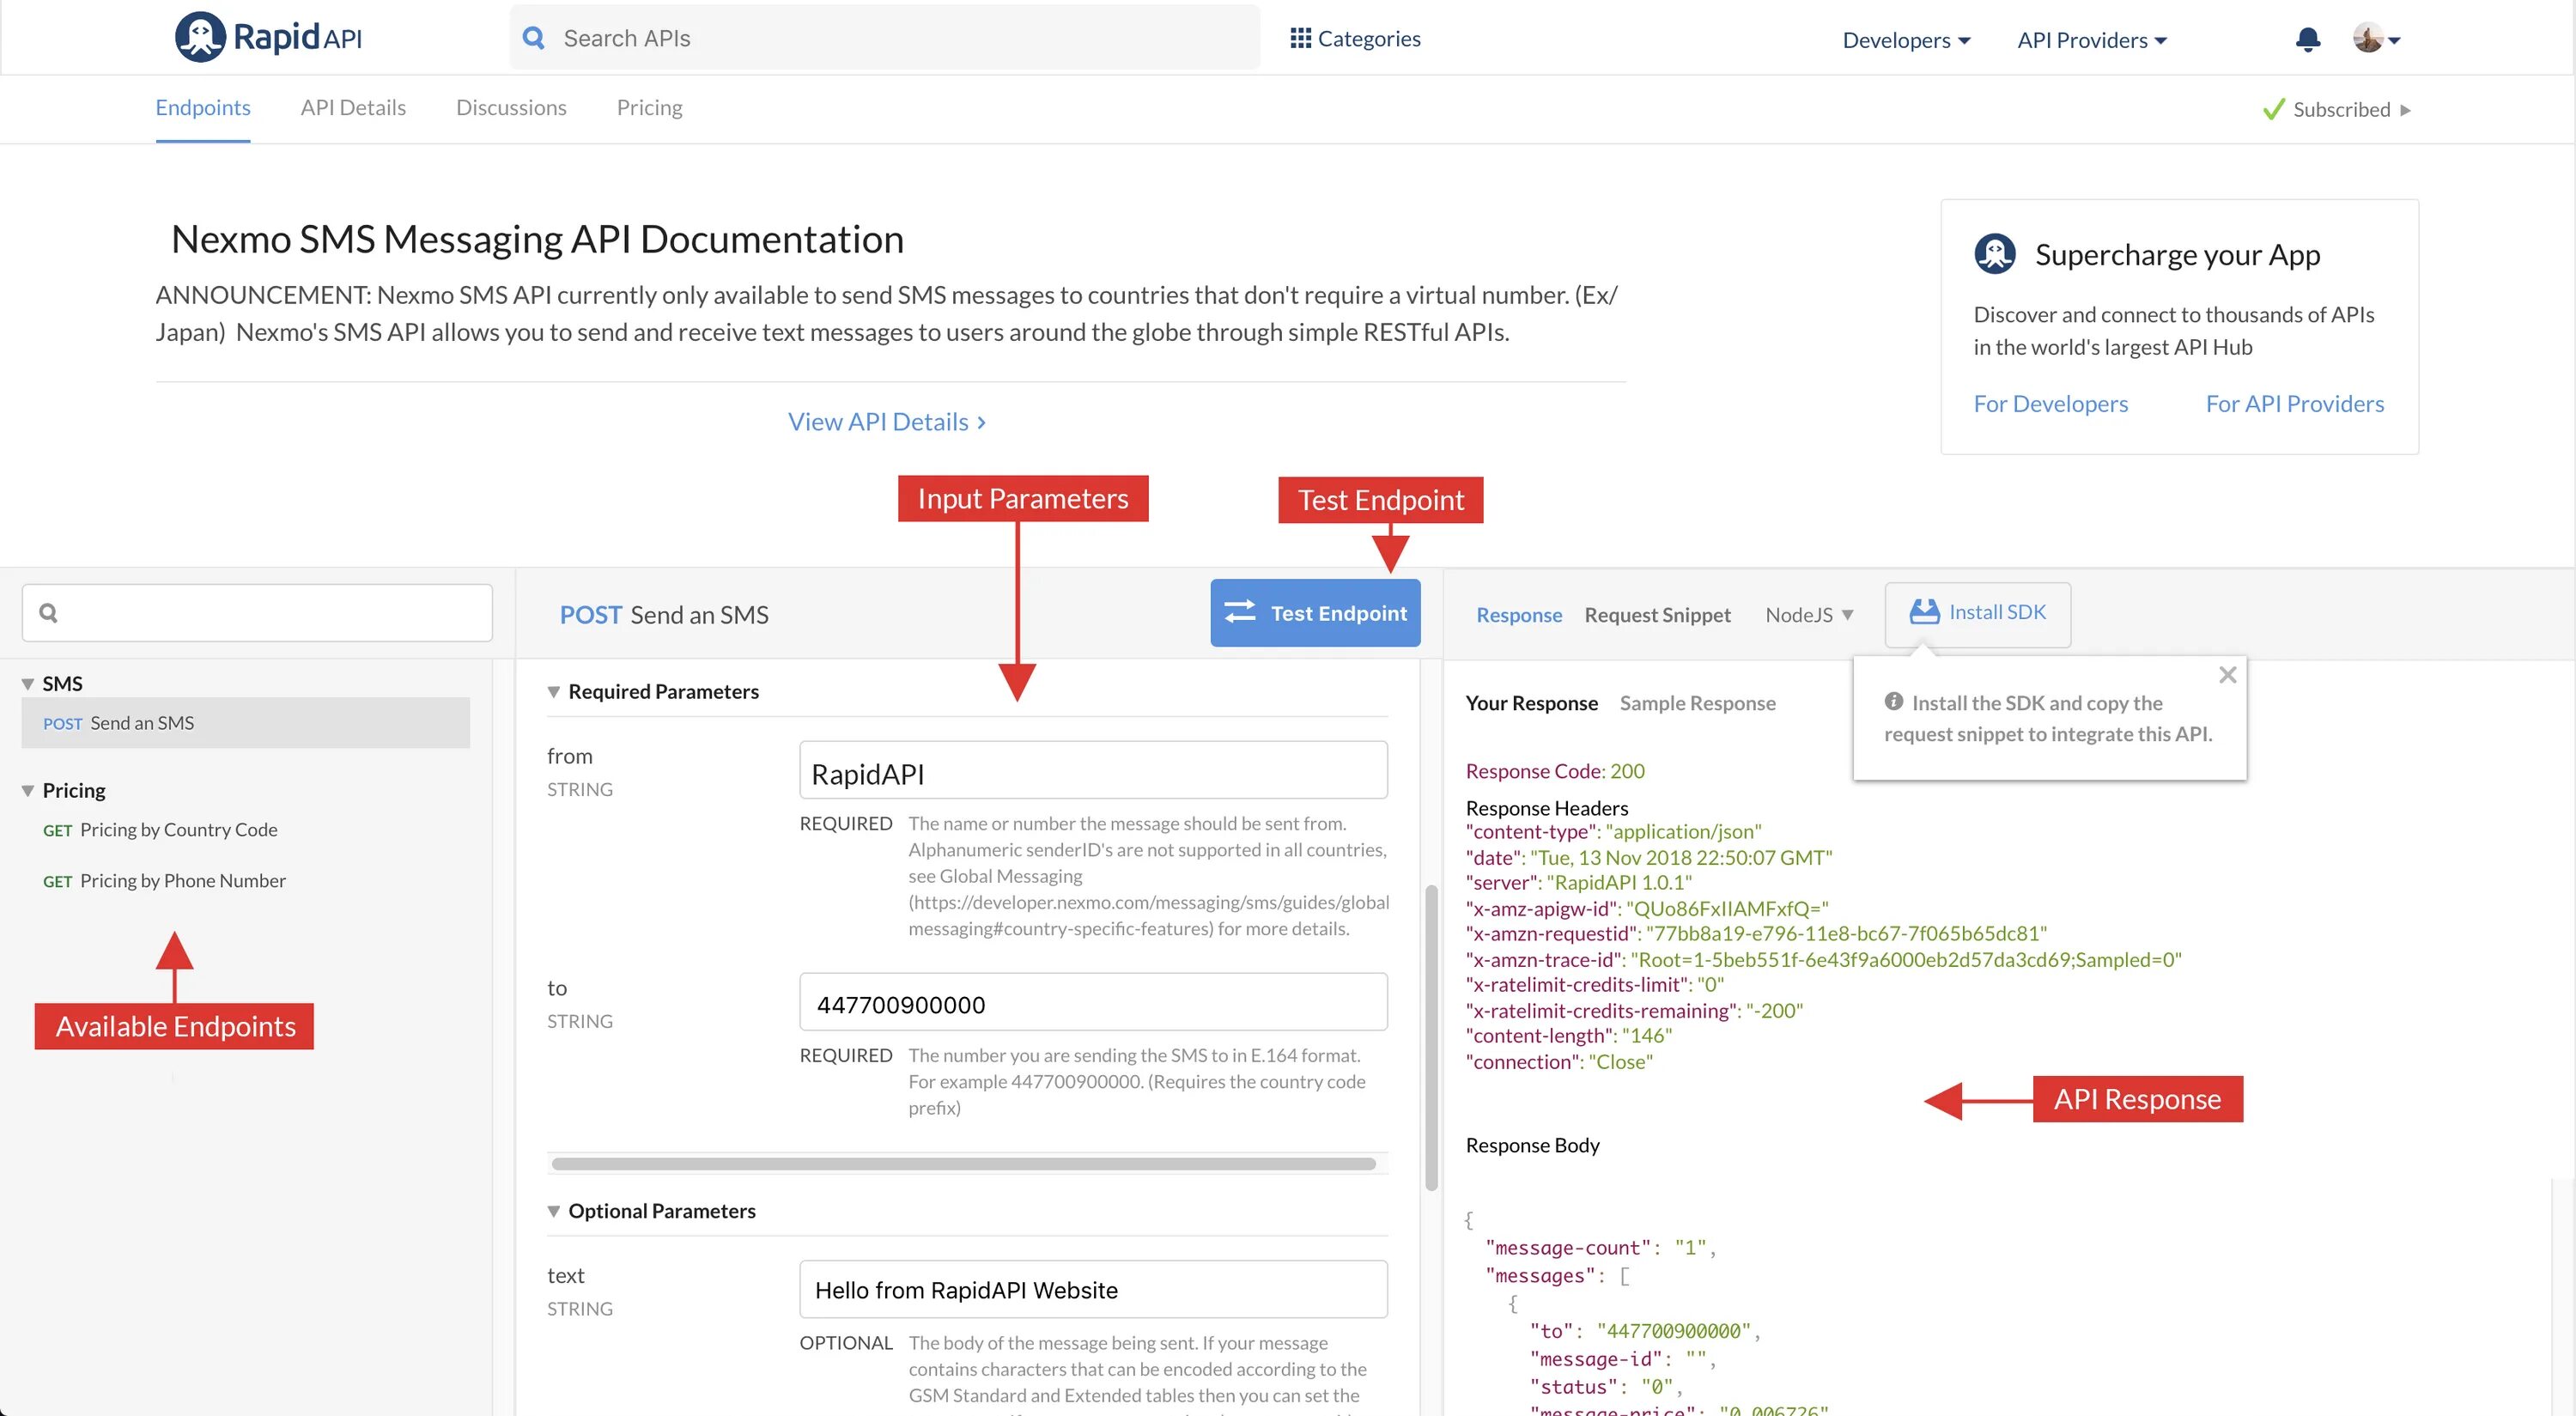Click the search magnifier icon in top bar

point(534,38)
